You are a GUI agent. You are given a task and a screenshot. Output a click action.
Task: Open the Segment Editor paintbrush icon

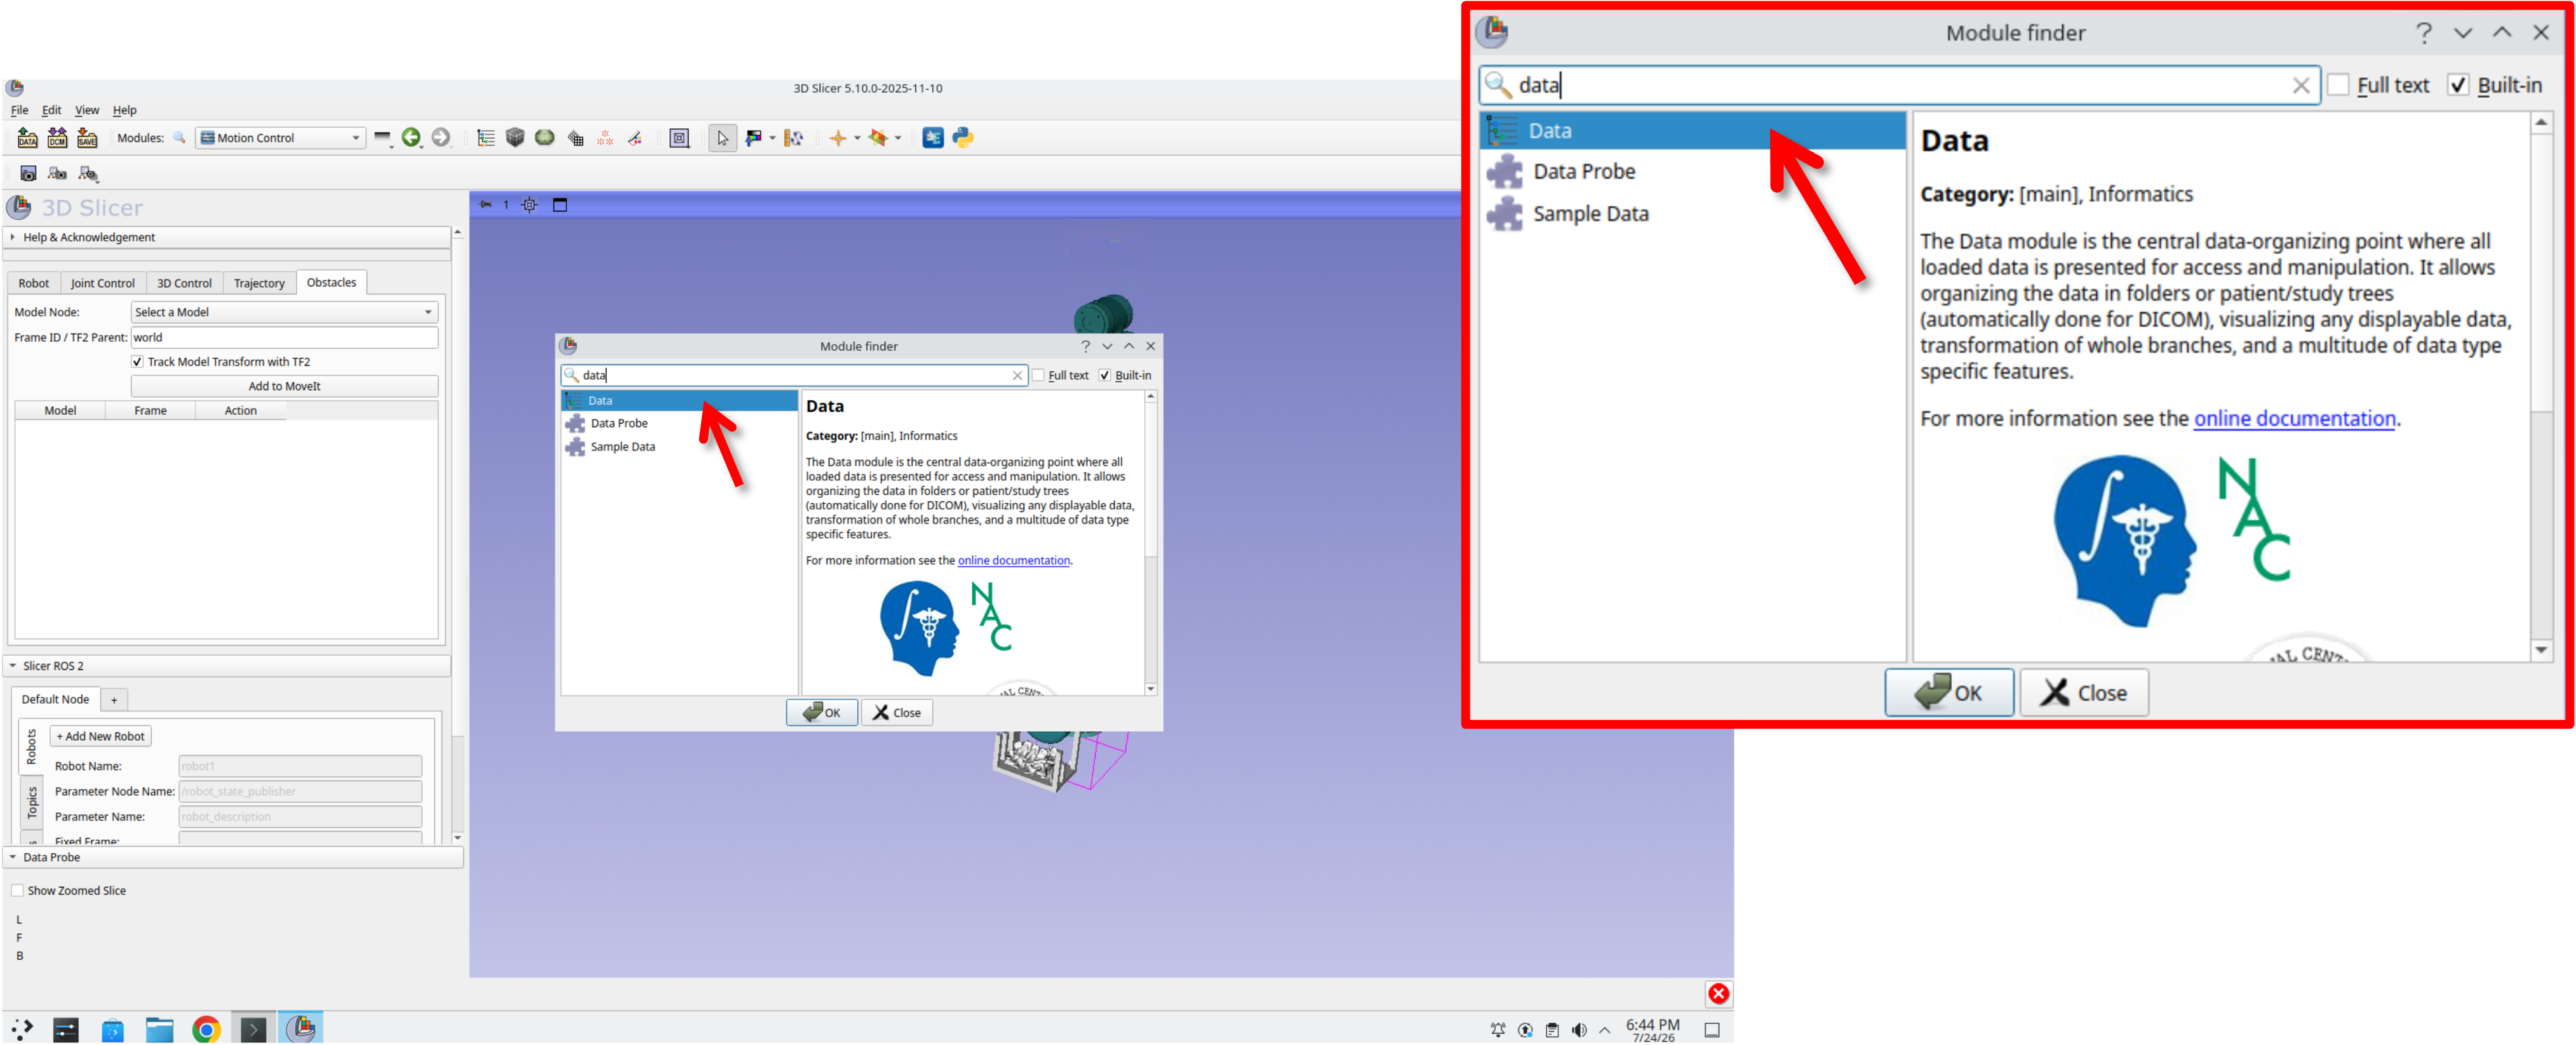point(635,138)
